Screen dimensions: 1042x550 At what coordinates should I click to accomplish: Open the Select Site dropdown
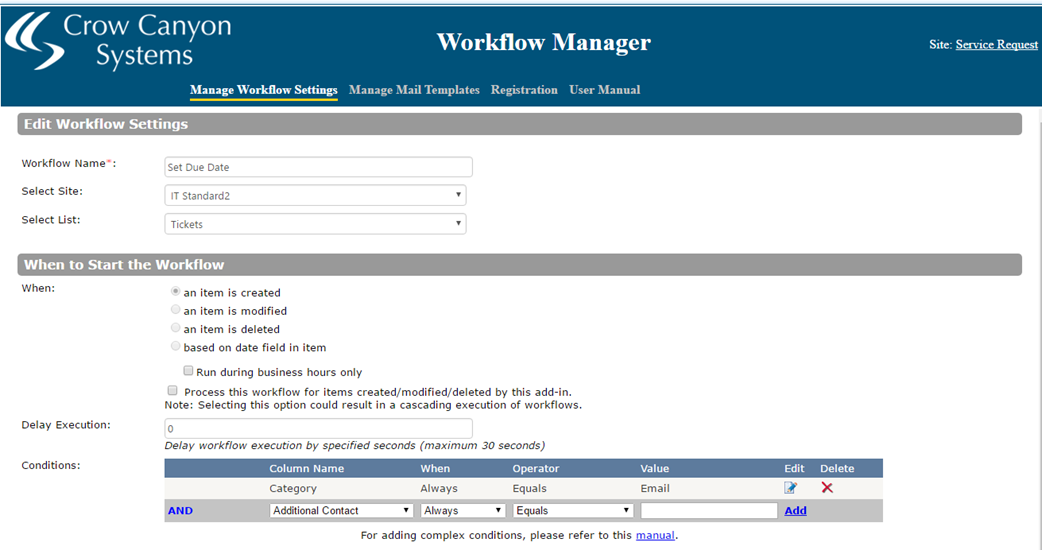315,195
